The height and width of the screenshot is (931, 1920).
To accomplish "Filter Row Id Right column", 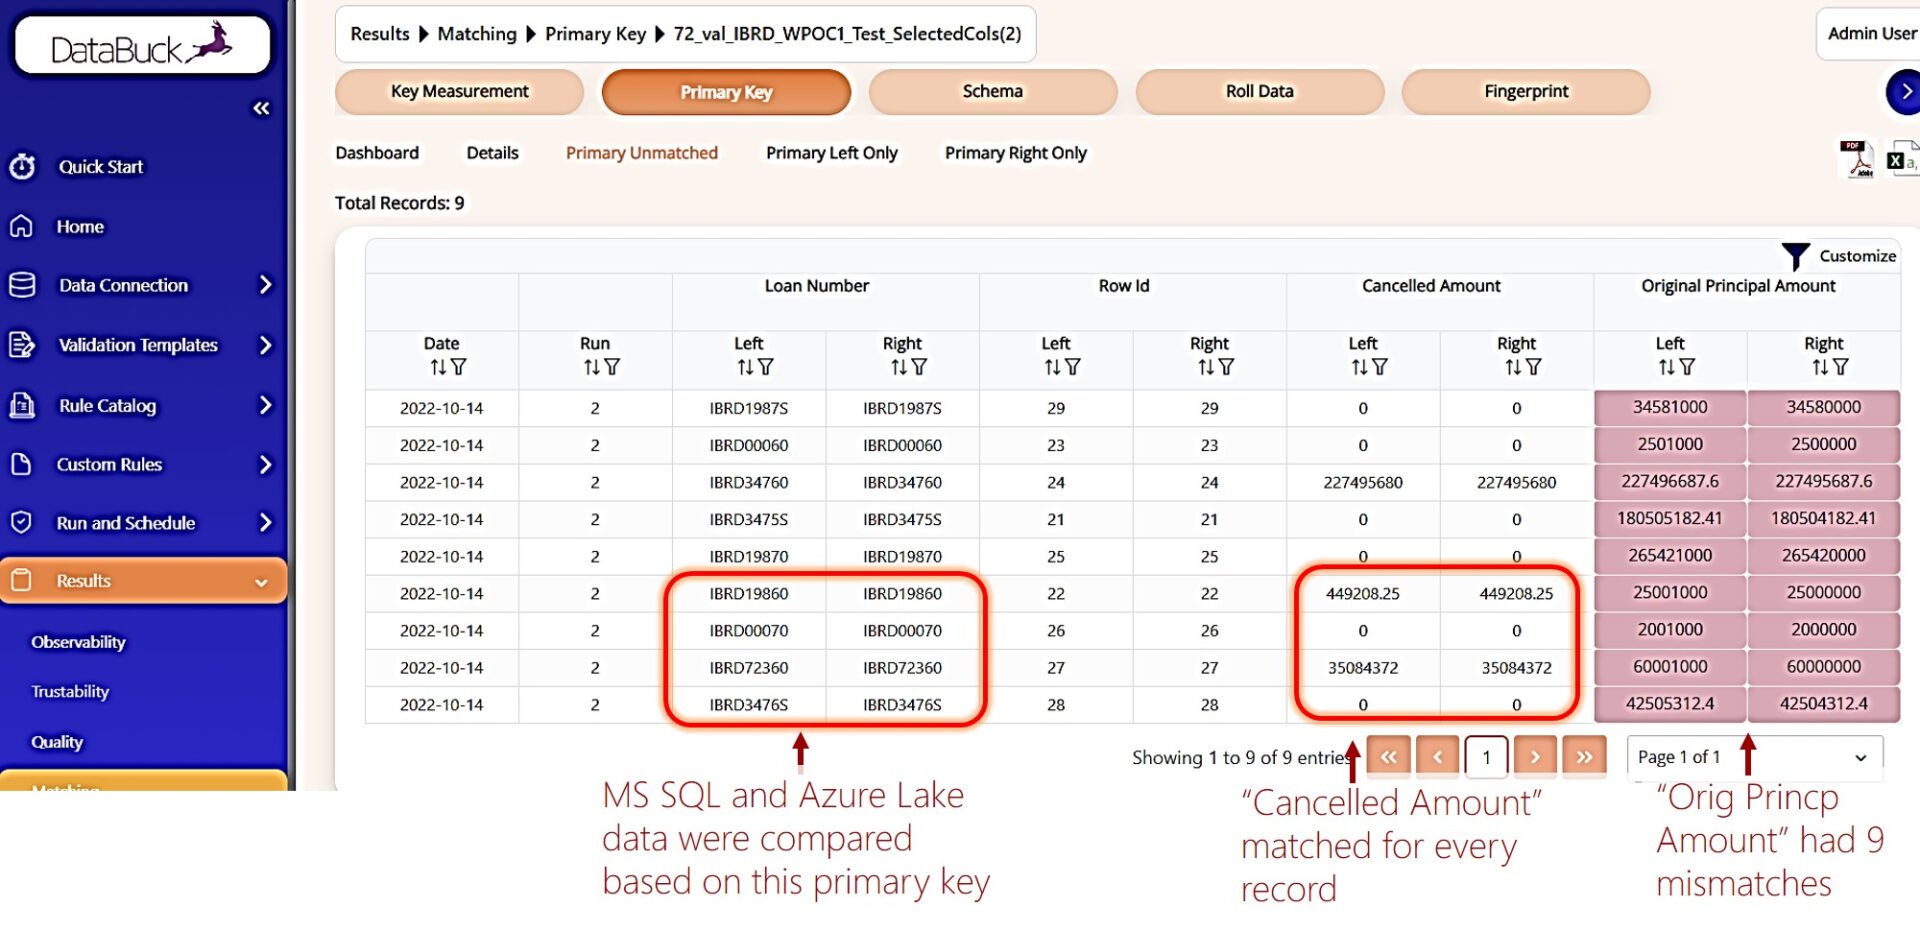I will tap(1226, 367).
